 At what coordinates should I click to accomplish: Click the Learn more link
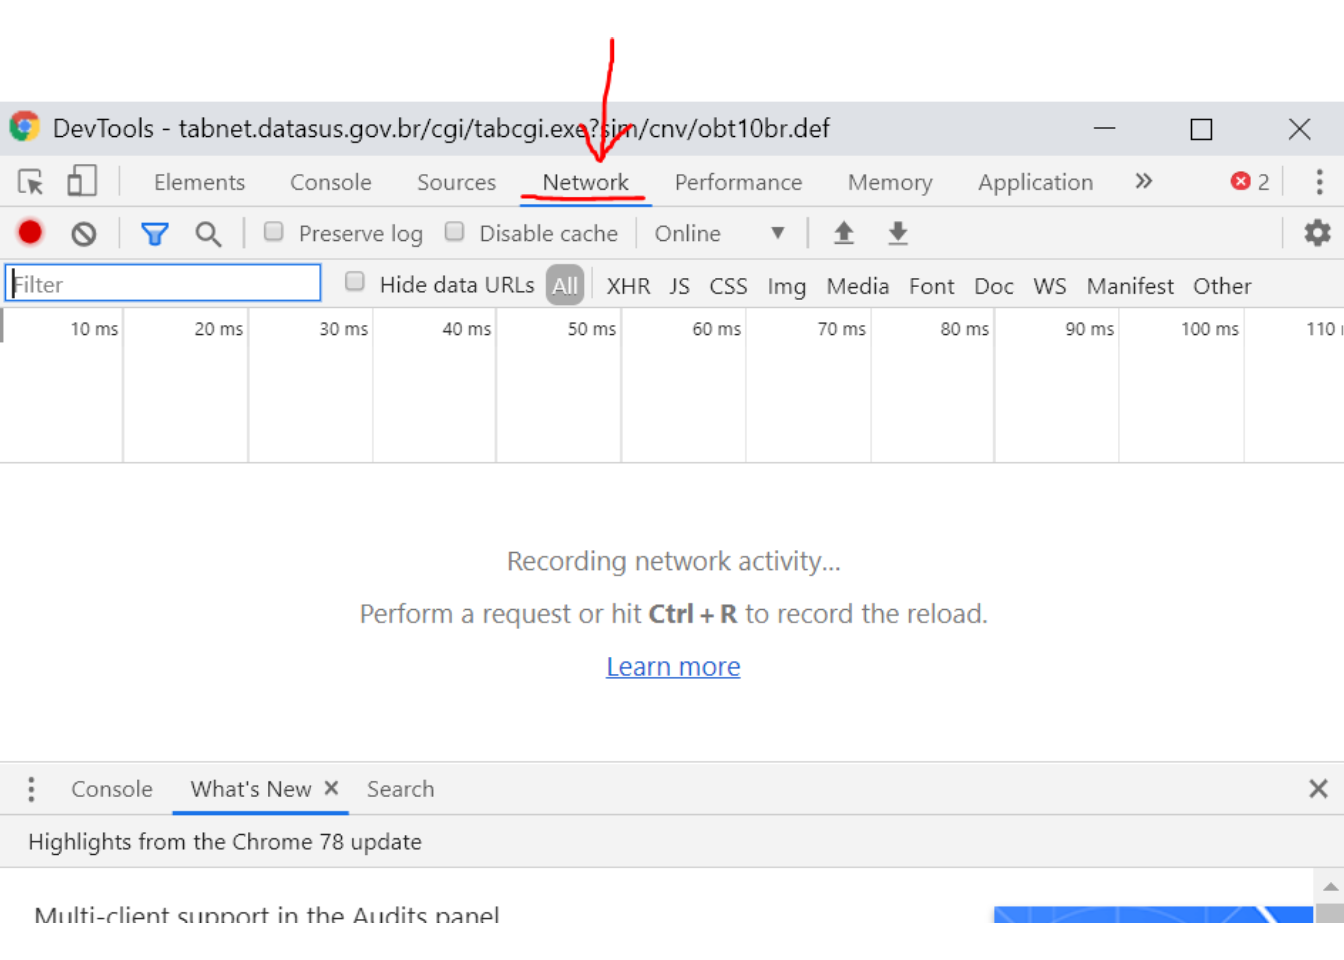pos(673,666)
